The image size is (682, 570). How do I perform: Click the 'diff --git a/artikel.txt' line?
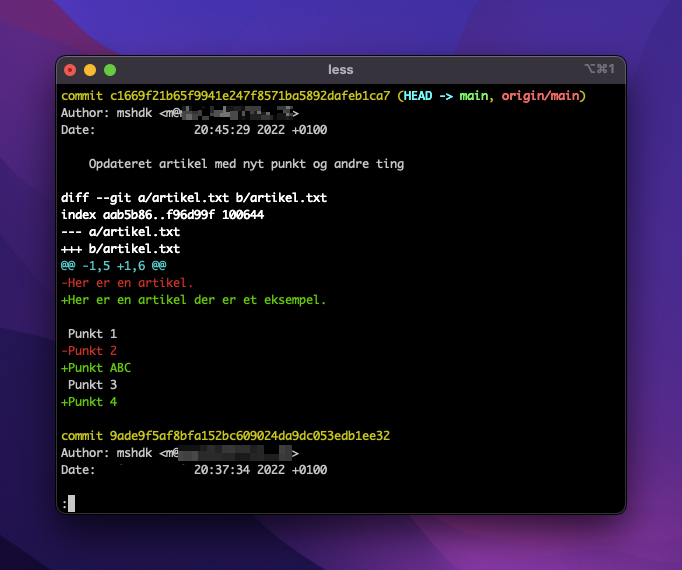pyautogui.click(x=194, y=198)
